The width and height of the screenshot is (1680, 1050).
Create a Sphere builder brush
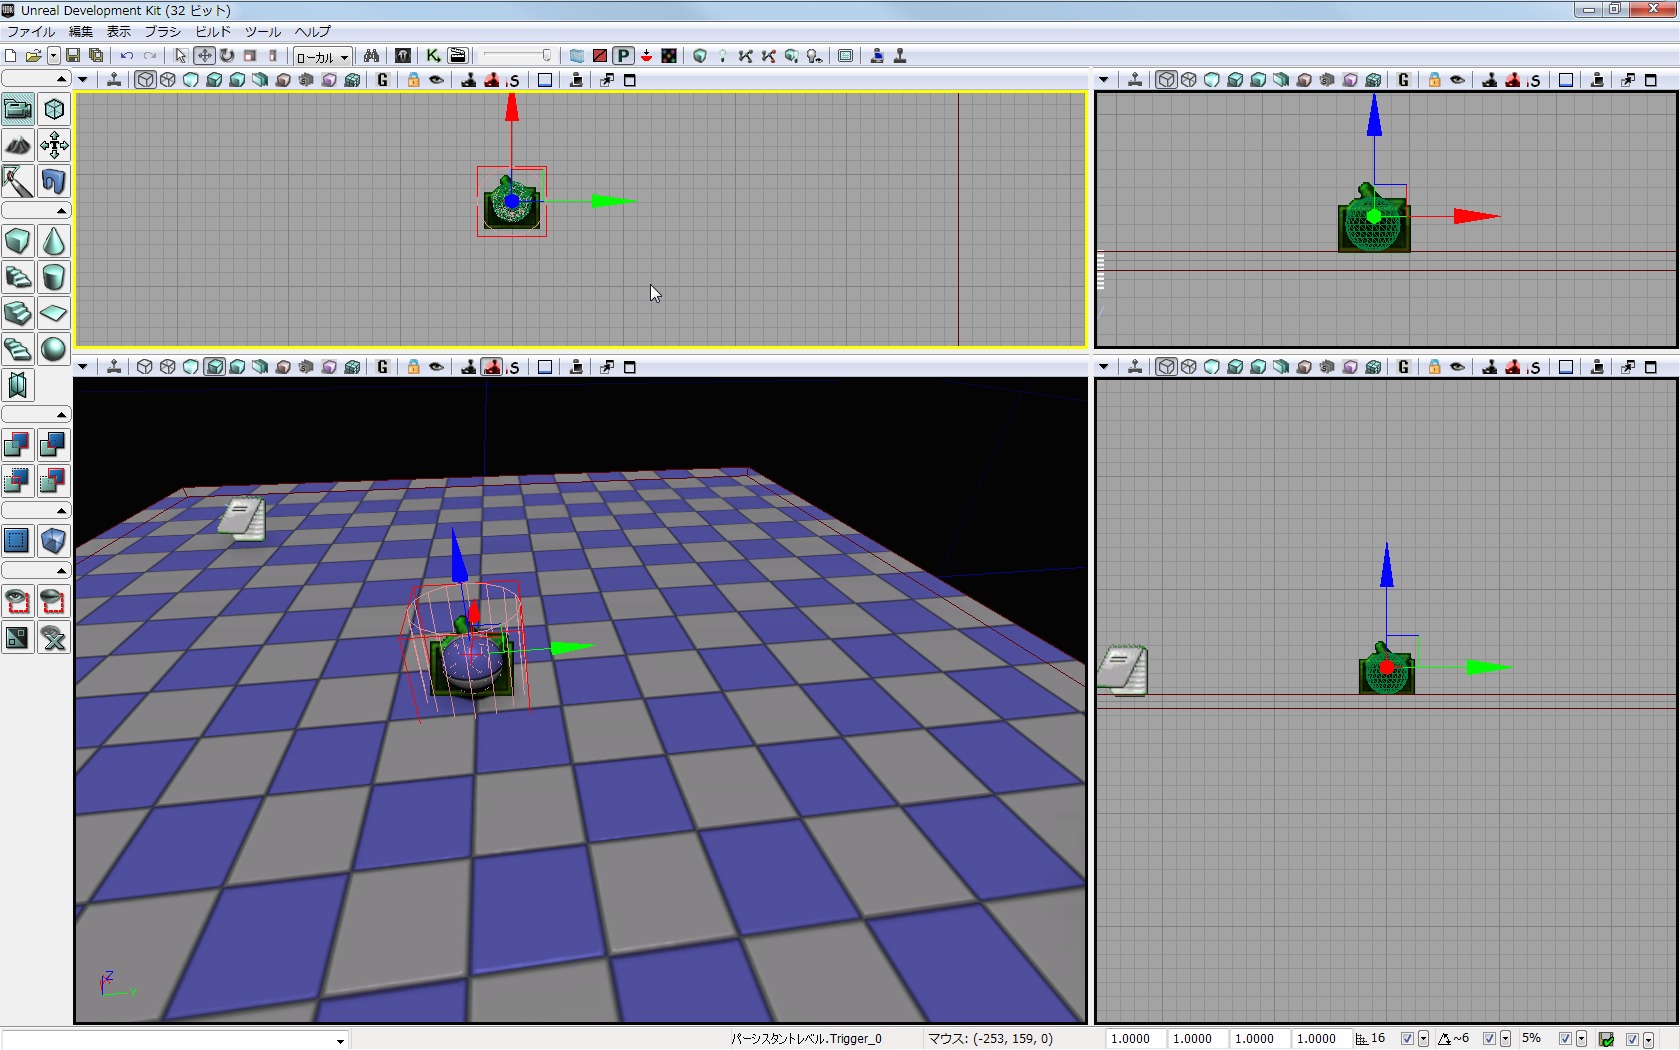pyautogui.click(x=54, y=349)
